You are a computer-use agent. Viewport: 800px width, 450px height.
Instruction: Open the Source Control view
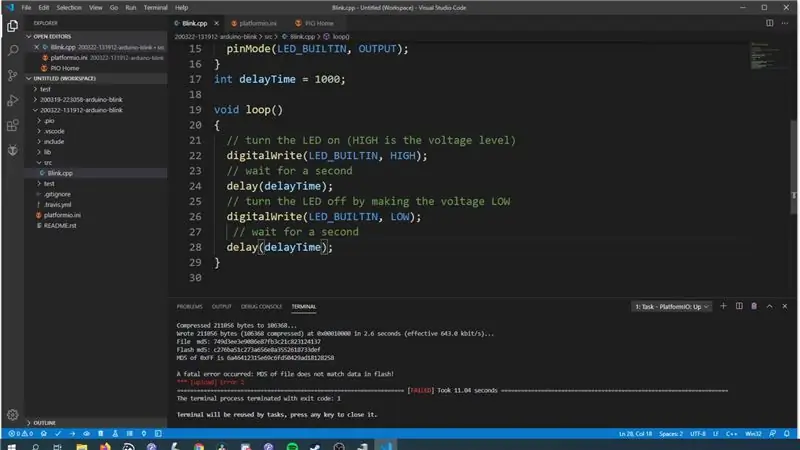(x=13, y=76)
